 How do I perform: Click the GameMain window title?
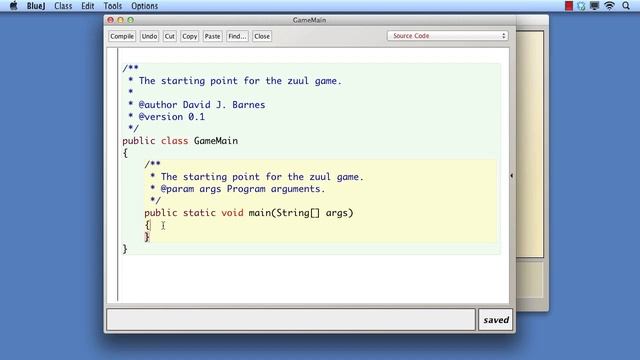(309, 20)
